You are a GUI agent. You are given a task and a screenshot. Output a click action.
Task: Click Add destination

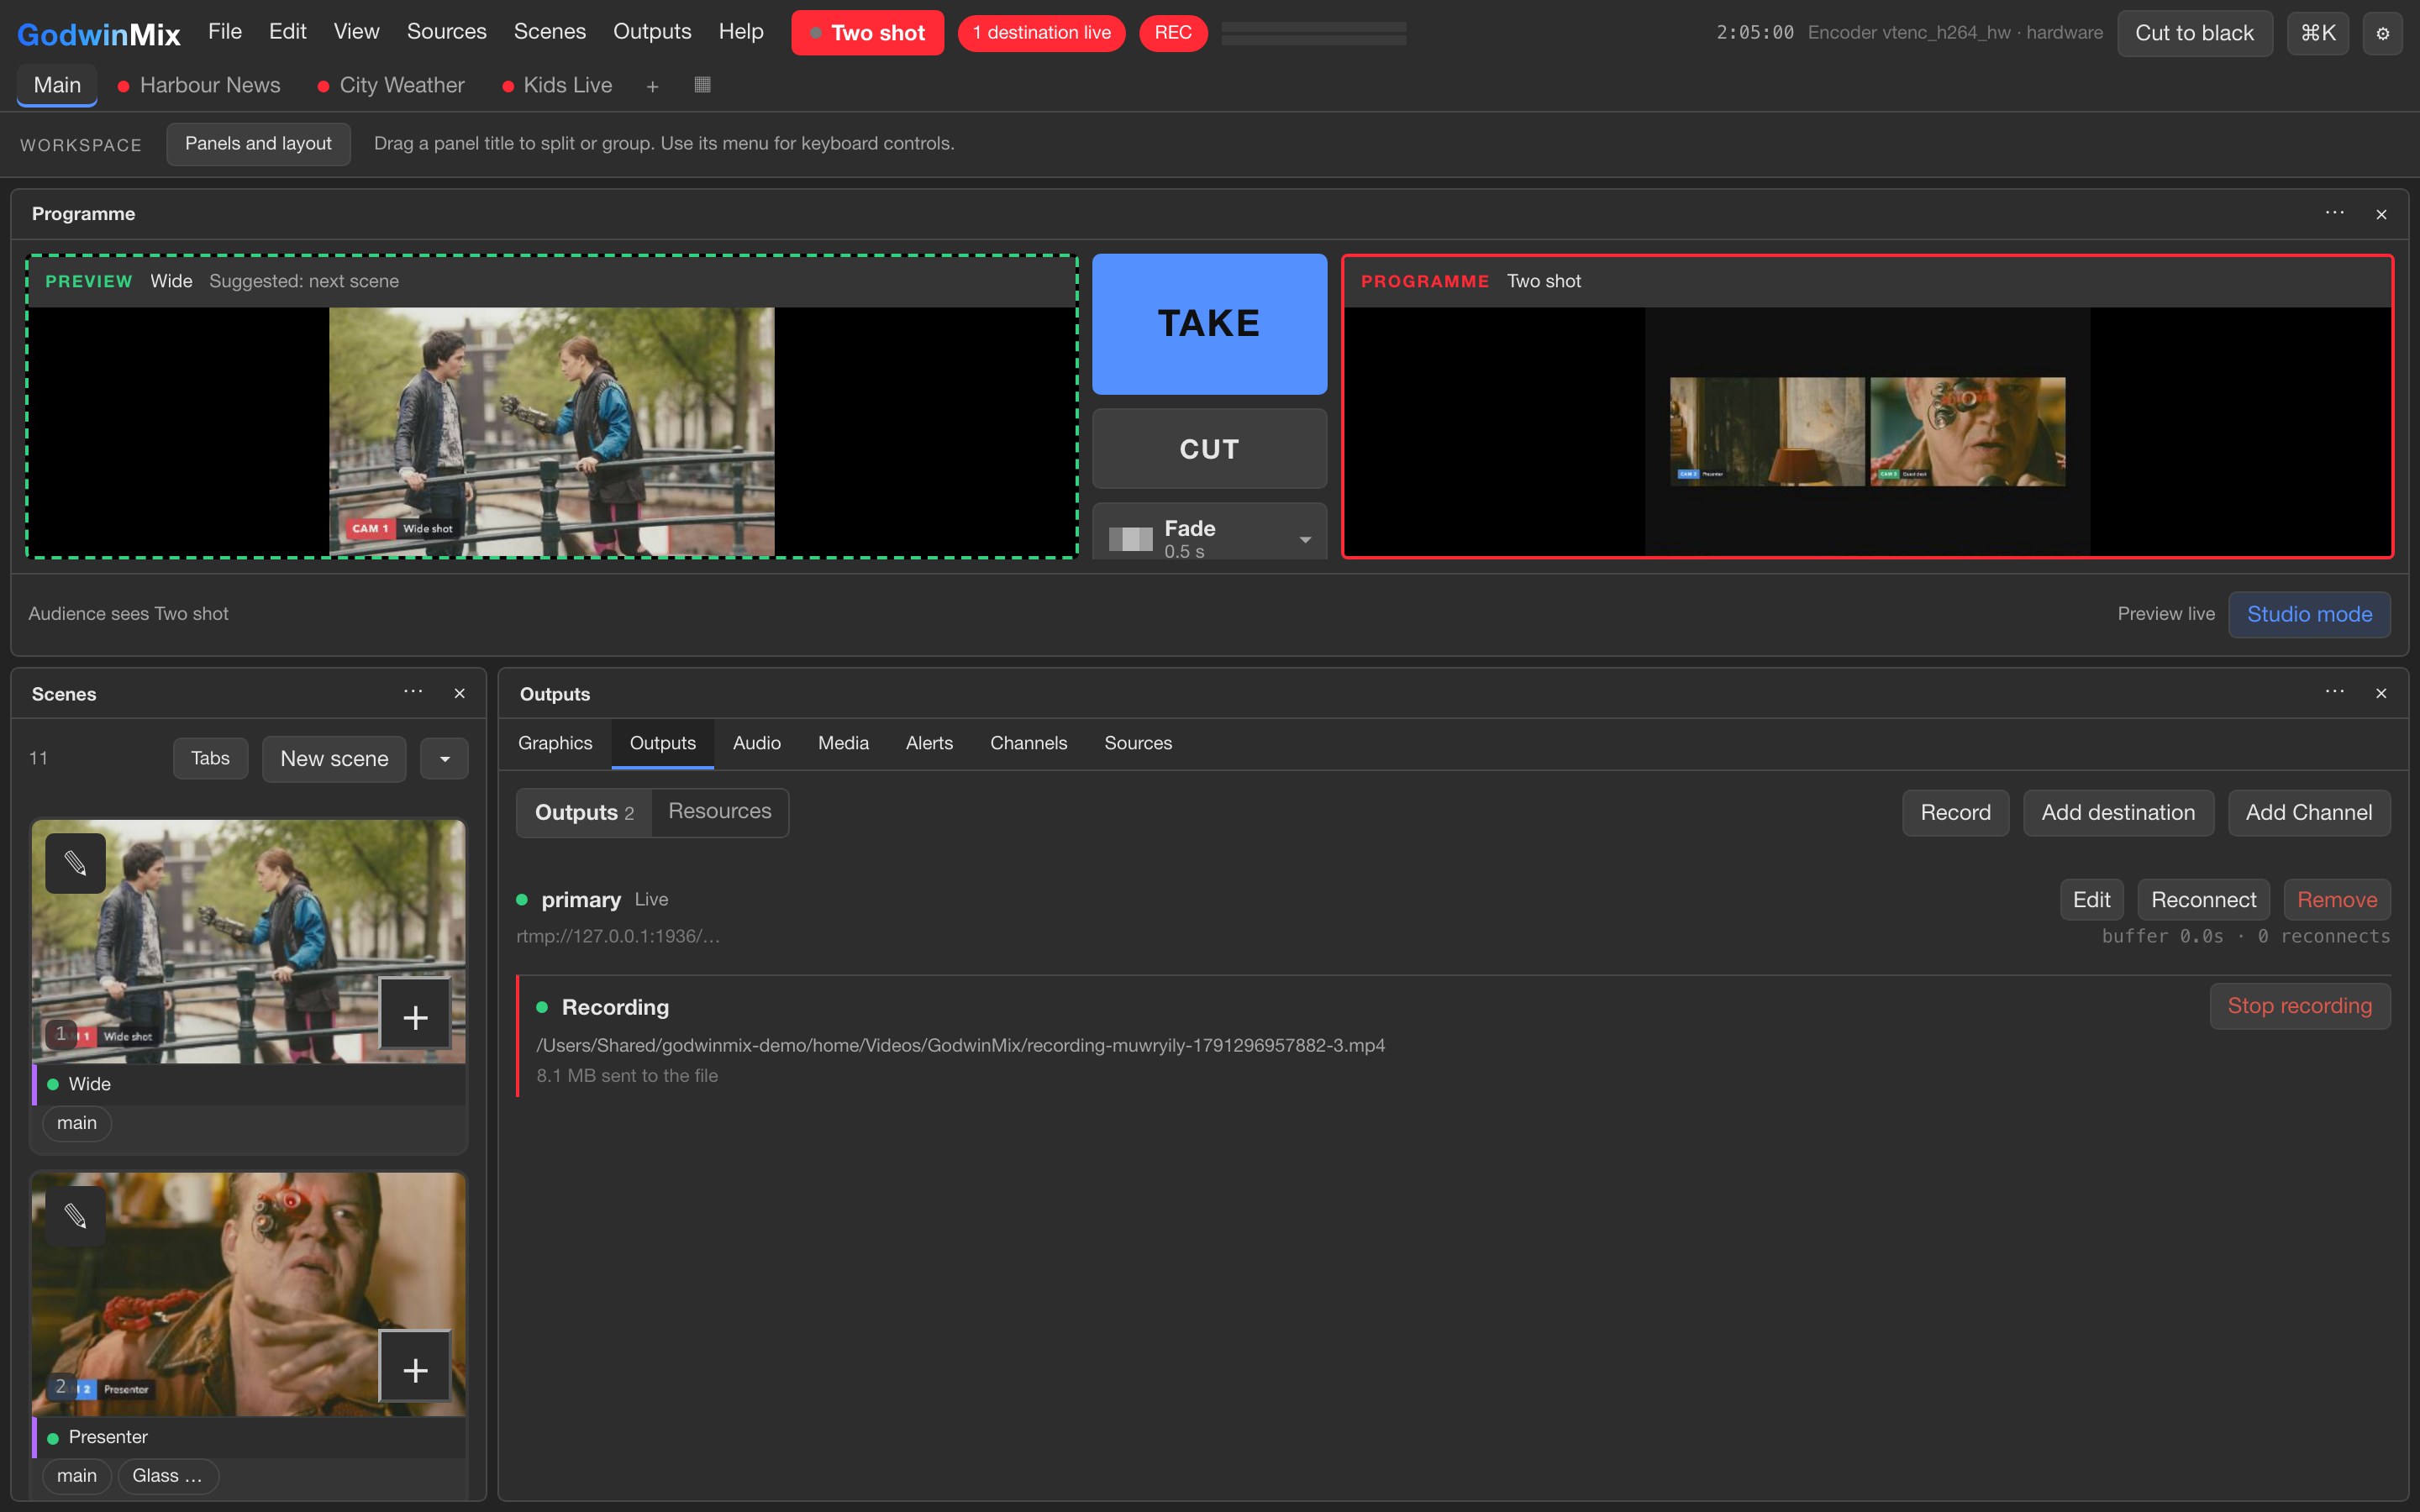coord(2118,813)
